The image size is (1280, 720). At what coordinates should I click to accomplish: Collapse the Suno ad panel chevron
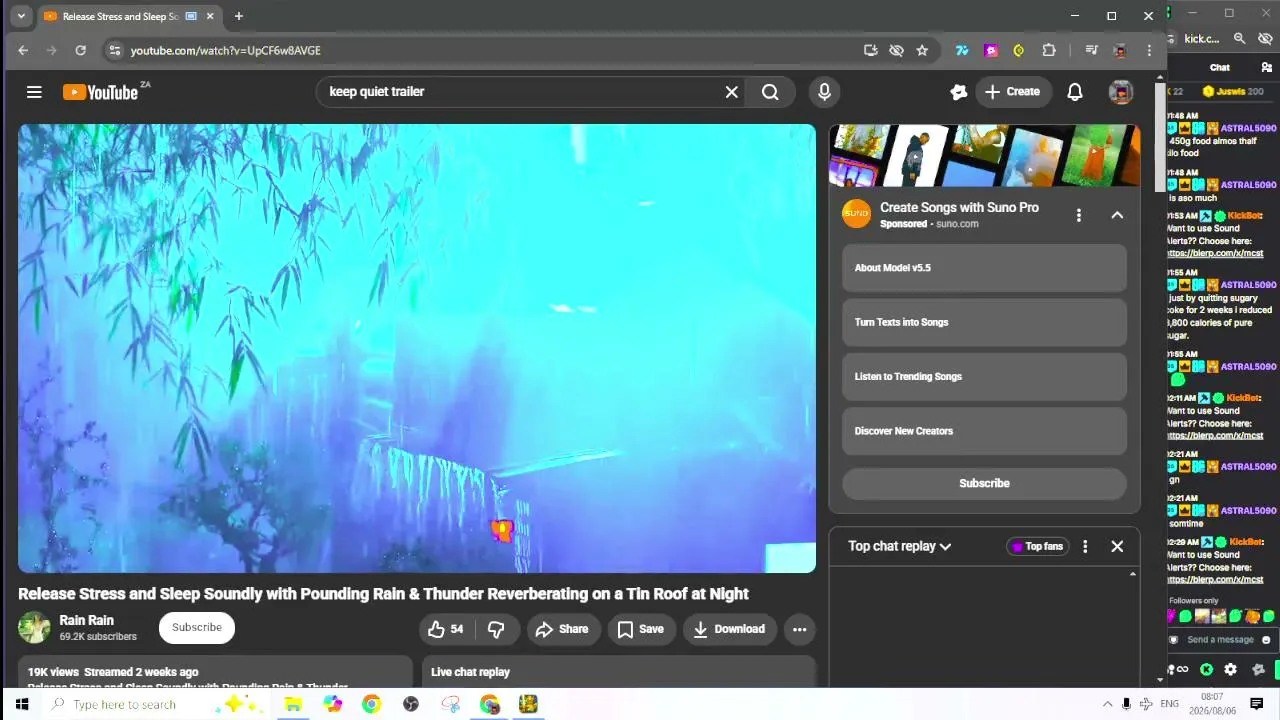1117,215
